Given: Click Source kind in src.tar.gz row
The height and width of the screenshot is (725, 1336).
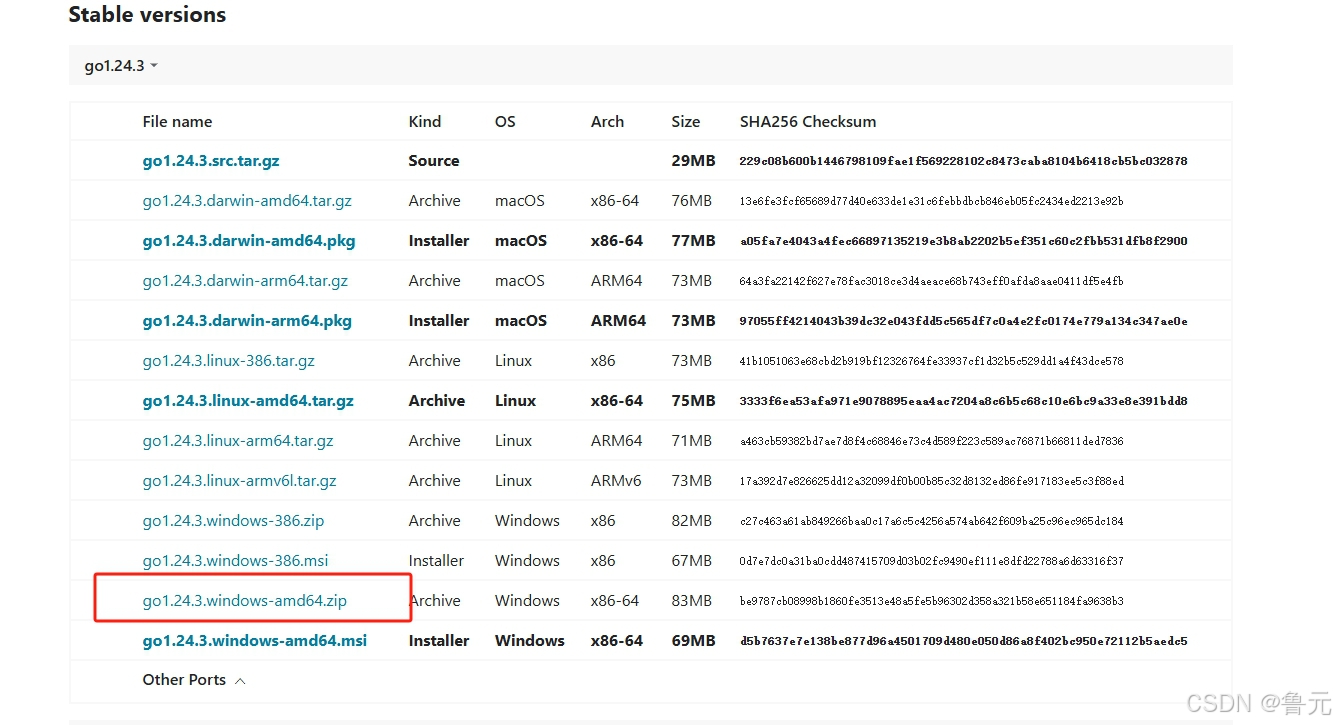Looking at the screenshot, I should pos(434,161).
